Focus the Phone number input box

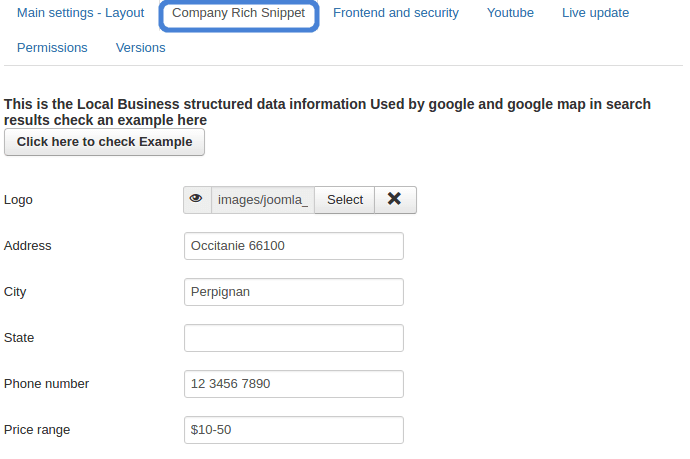click(x=293, y=384)
